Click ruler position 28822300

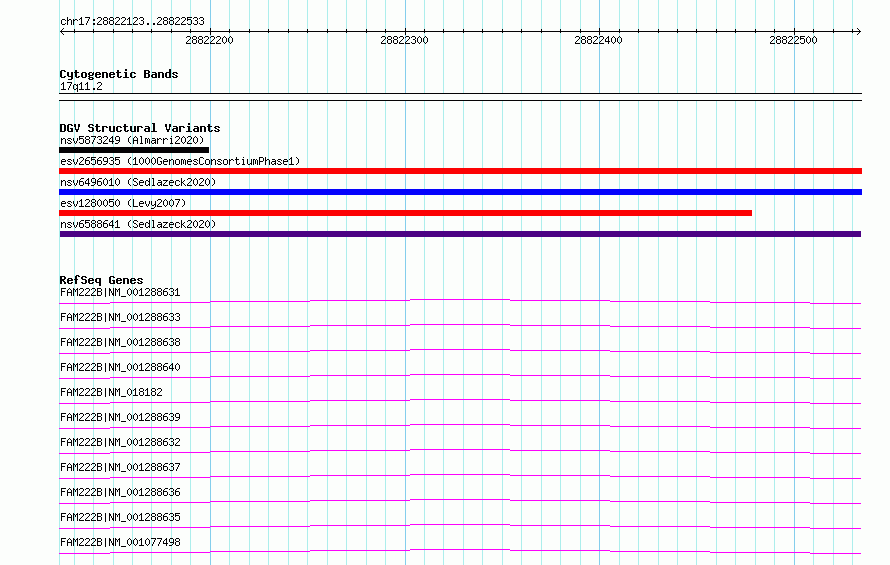click(404, 40)
